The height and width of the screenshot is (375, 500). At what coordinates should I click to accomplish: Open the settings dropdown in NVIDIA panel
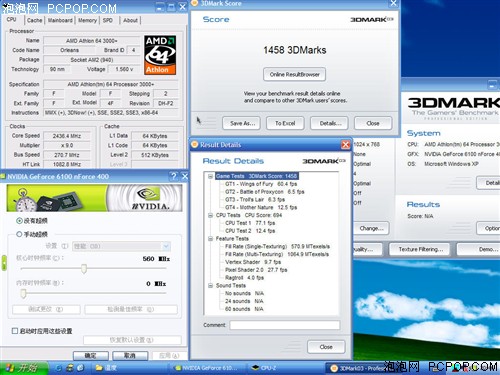(166, 246)
